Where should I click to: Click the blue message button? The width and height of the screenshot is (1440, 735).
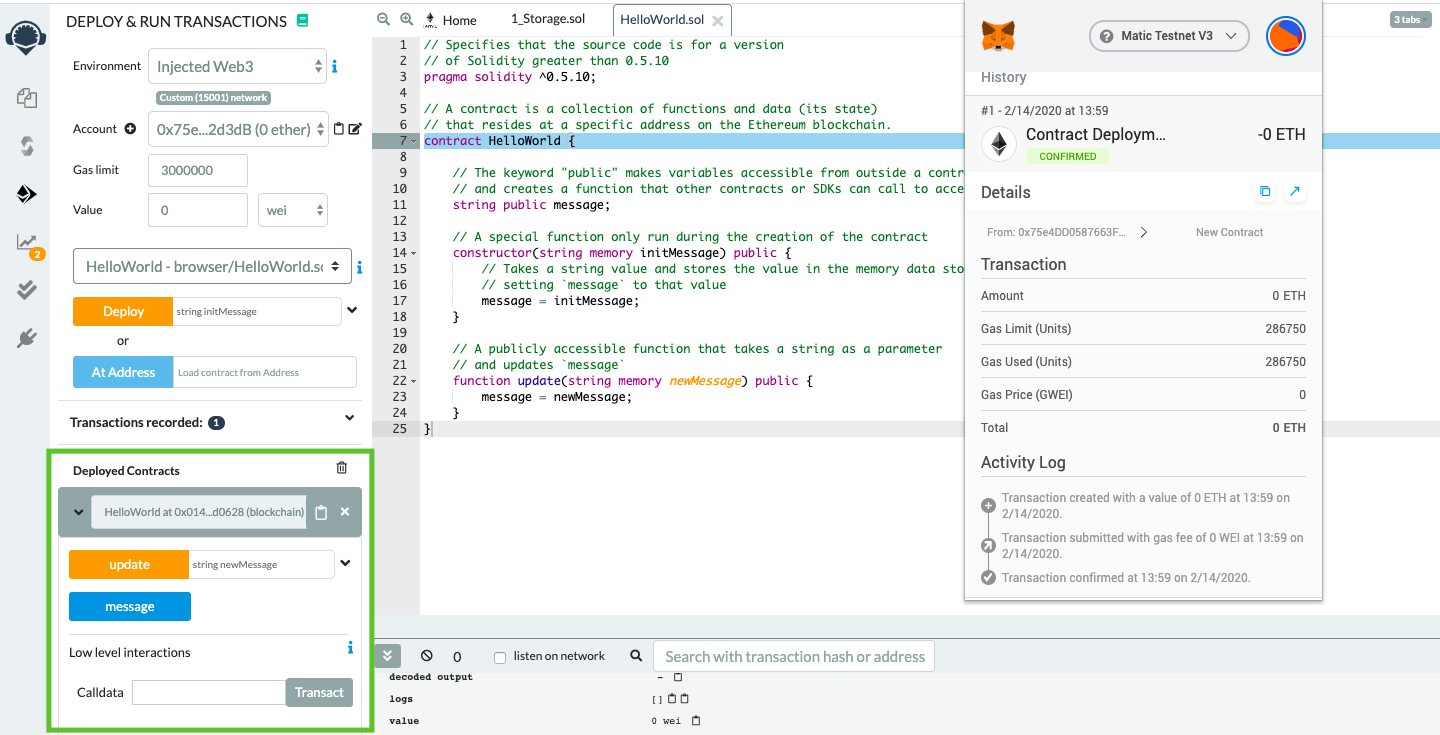pos(130,606)
